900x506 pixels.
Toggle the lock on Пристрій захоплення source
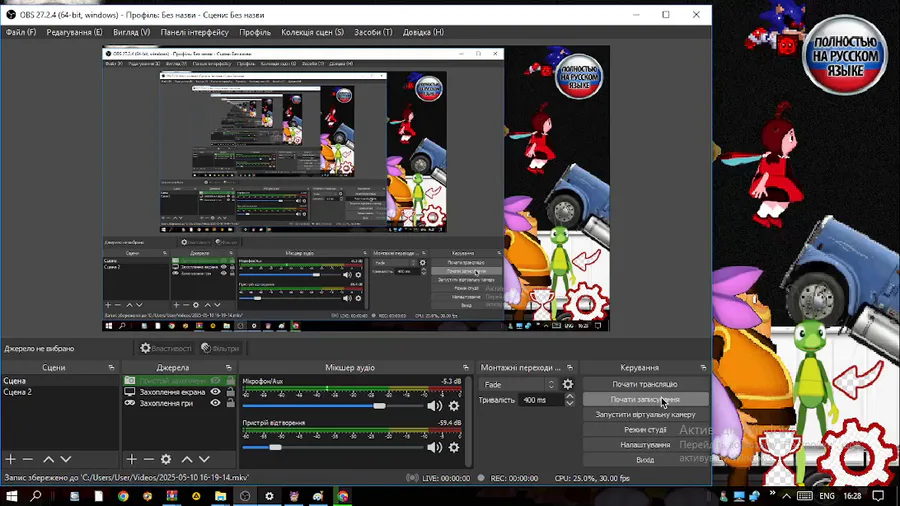click(x=230, y=380)
